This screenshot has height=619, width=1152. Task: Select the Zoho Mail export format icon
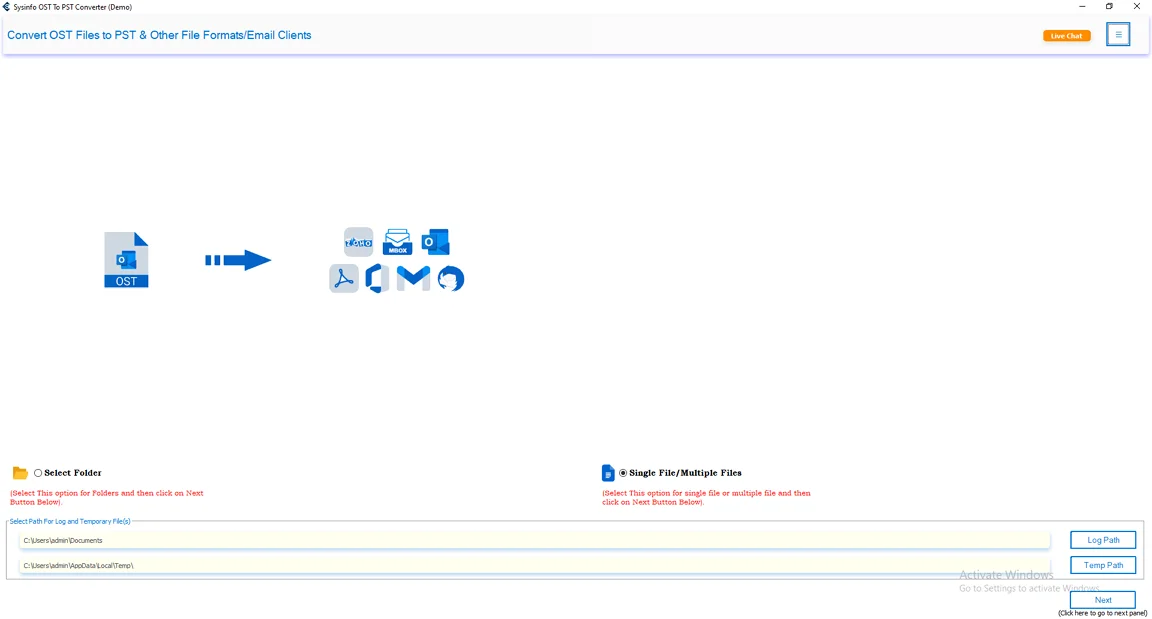[x=357, y=241]
